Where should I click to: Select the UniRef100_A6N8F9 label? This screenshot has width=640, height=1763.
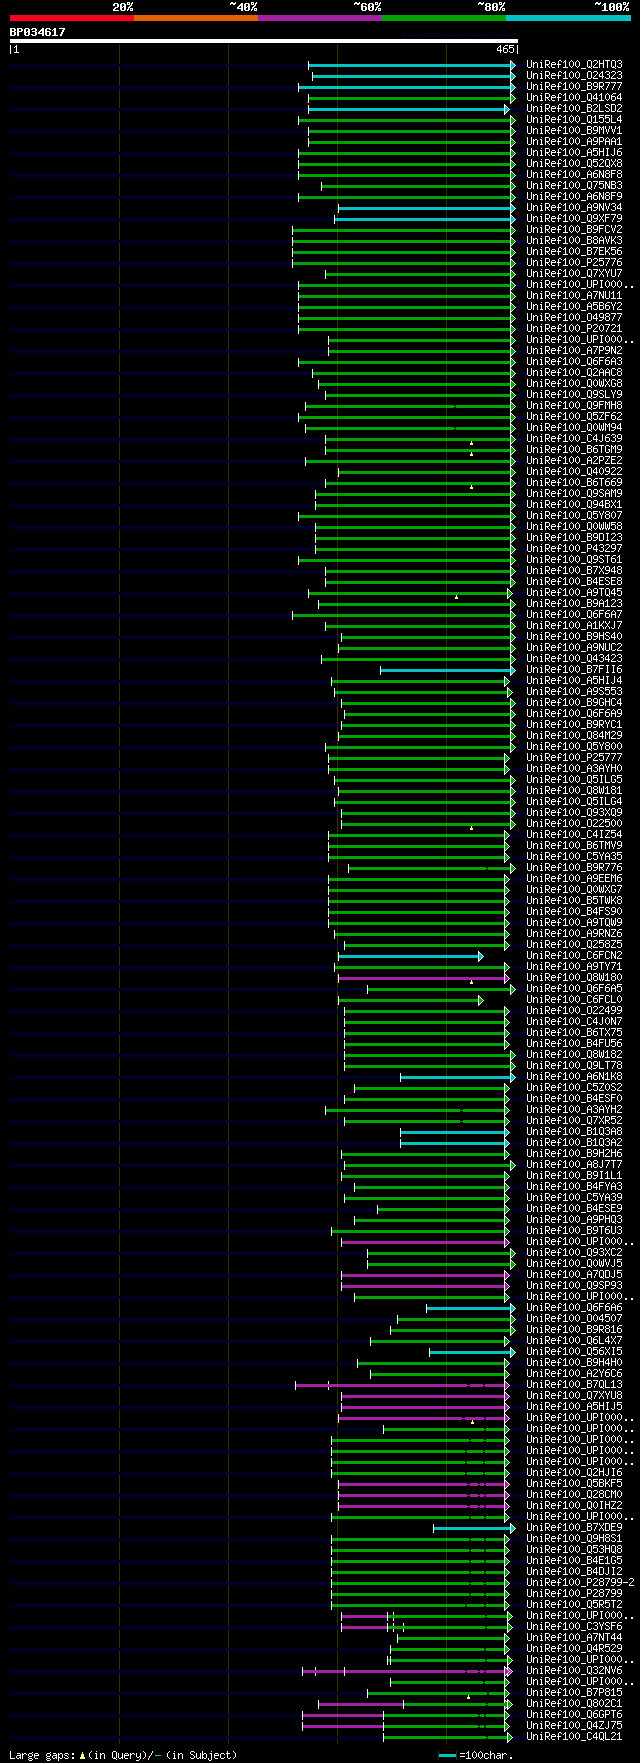pyautogui.click(x=574, y=196)
